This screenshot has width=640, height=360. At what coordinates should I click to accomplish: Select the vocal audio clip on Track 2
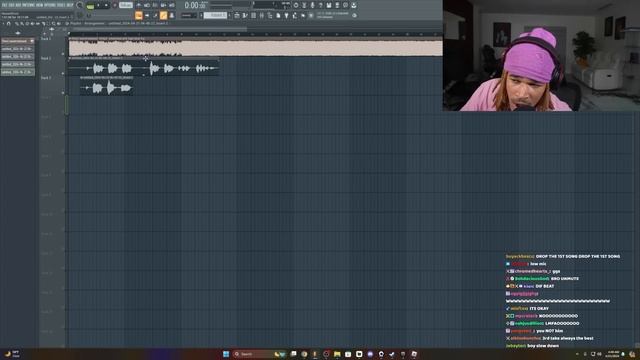(x=144, y=67)
